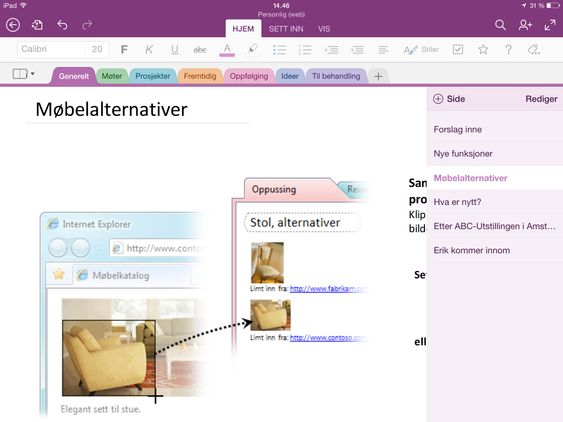
Task: Tap the upper chair thumbnail
Action: pos(267,263)
